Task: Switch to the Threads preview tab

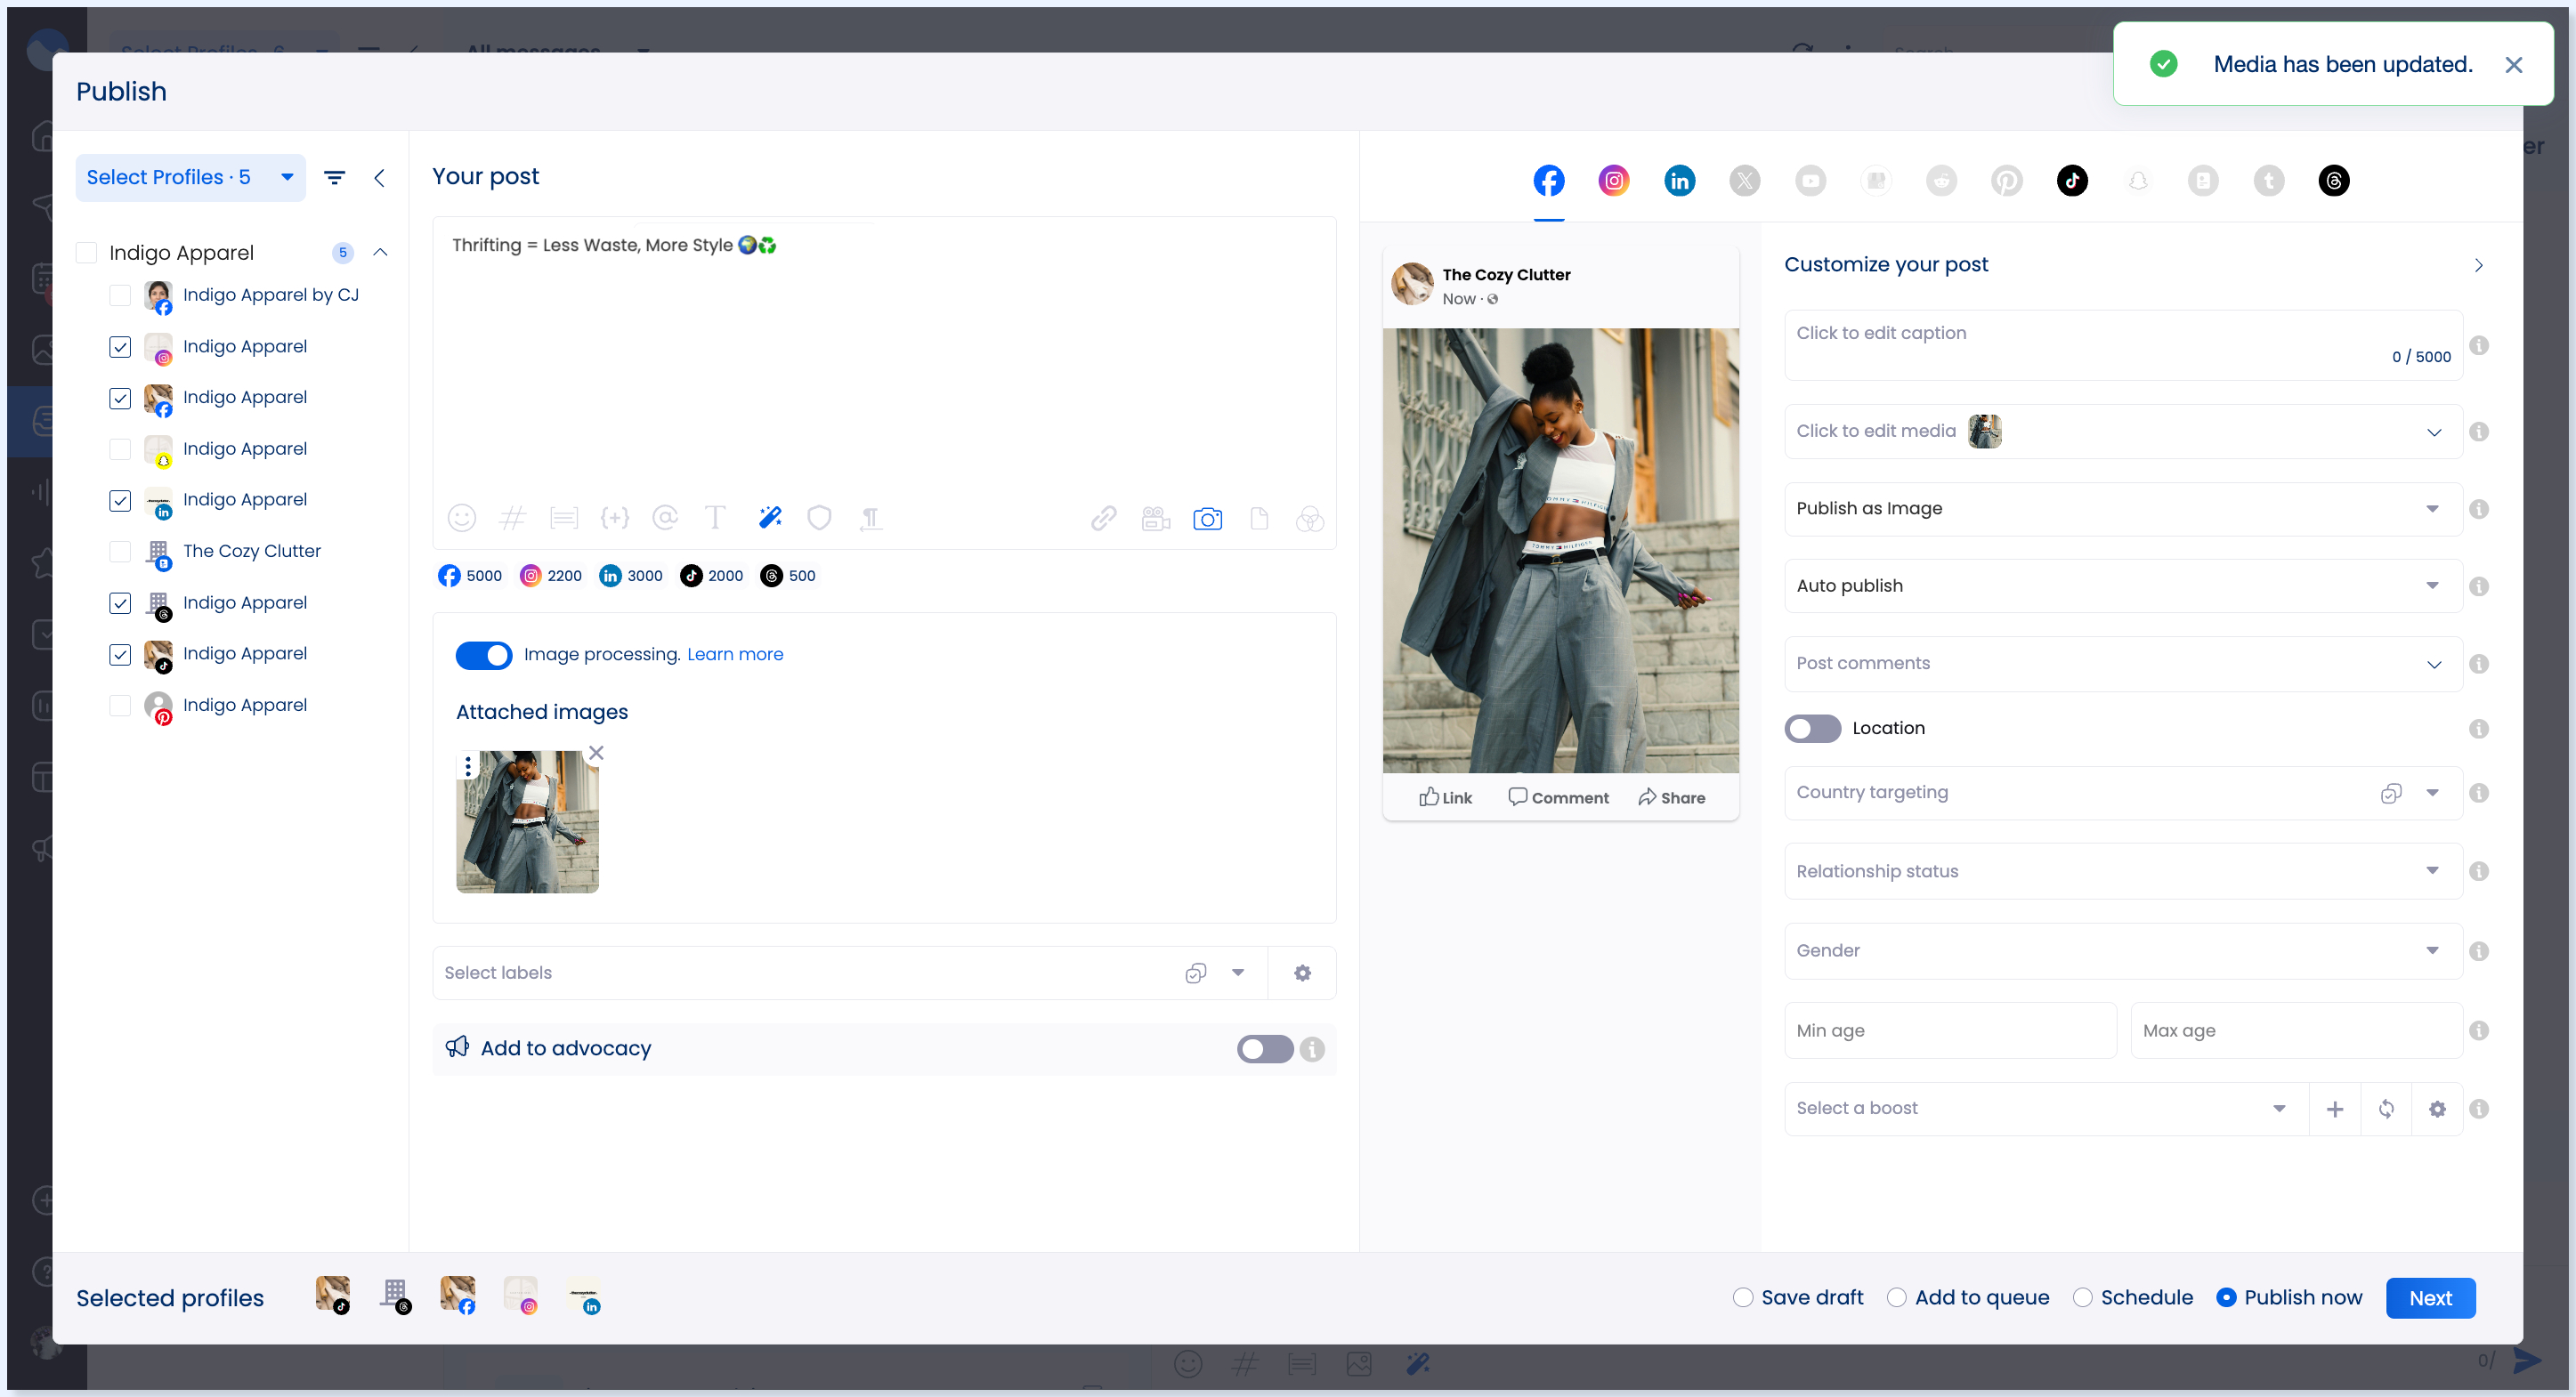Action: pyautogui.click(x=2334, y=181)
